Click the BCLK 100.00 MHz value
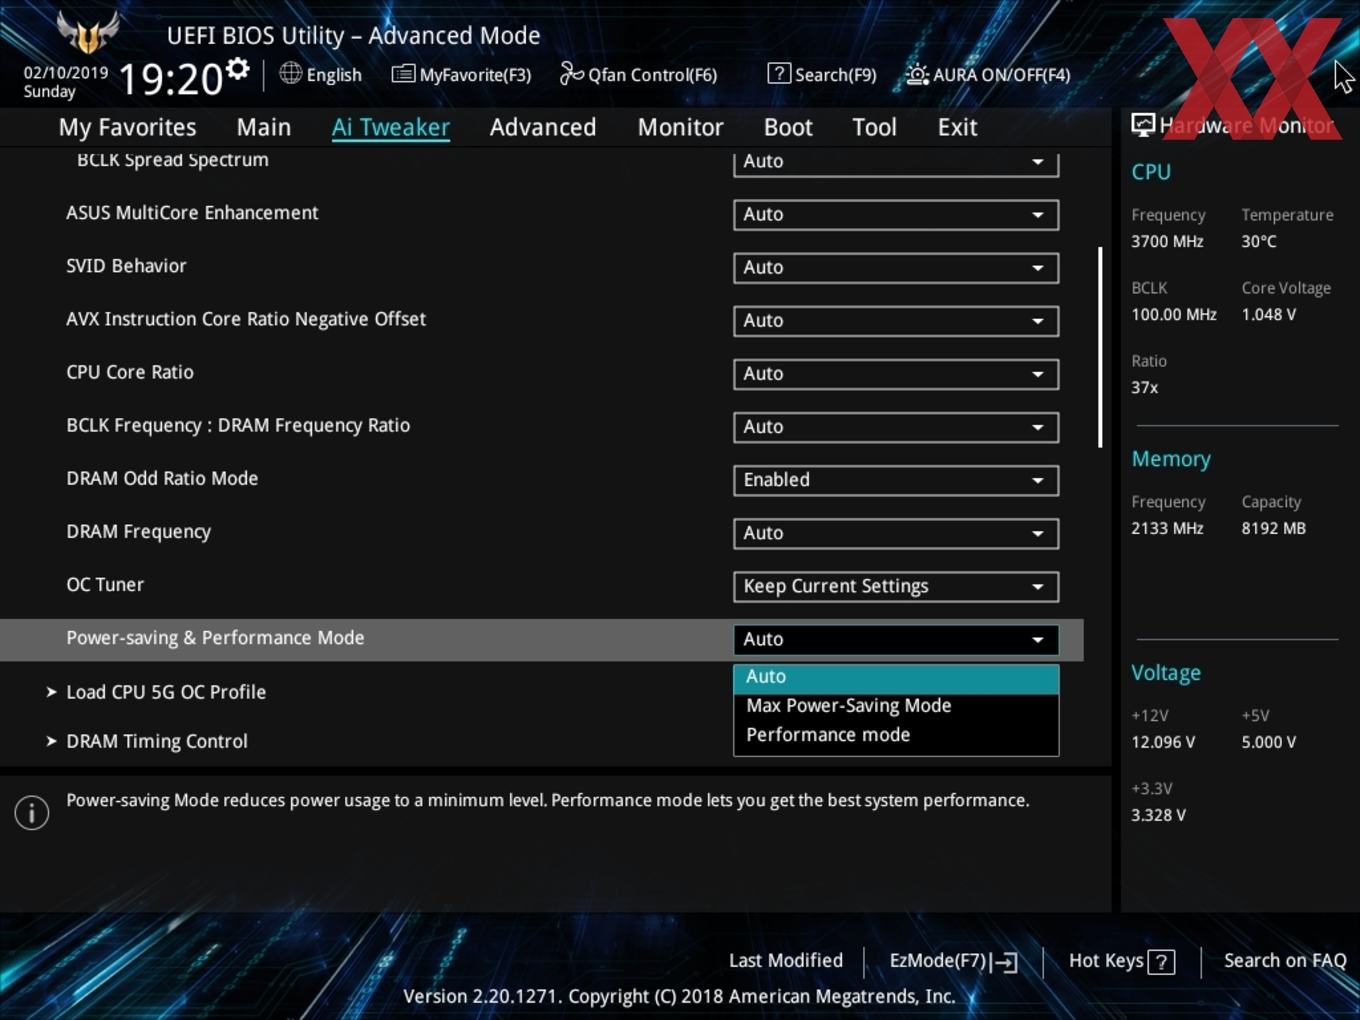1360x1020 pixels. (1174, 314)
